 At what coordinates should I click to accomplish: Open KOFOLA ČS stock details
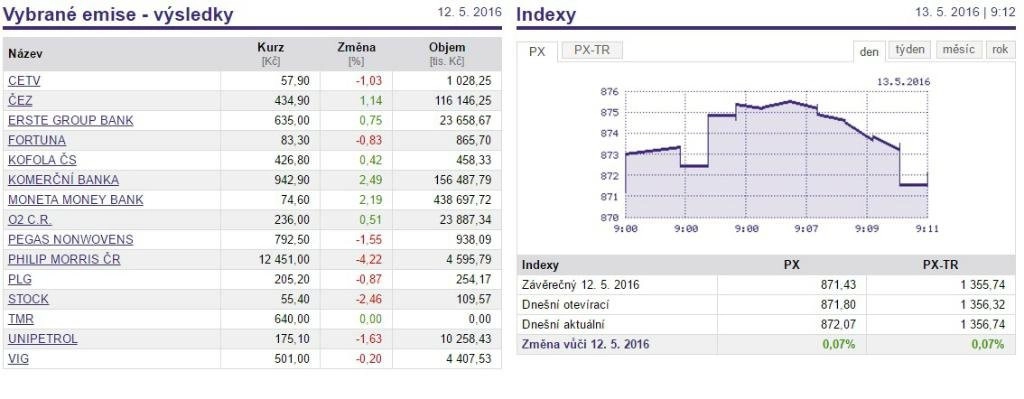(x=42, y=160)
